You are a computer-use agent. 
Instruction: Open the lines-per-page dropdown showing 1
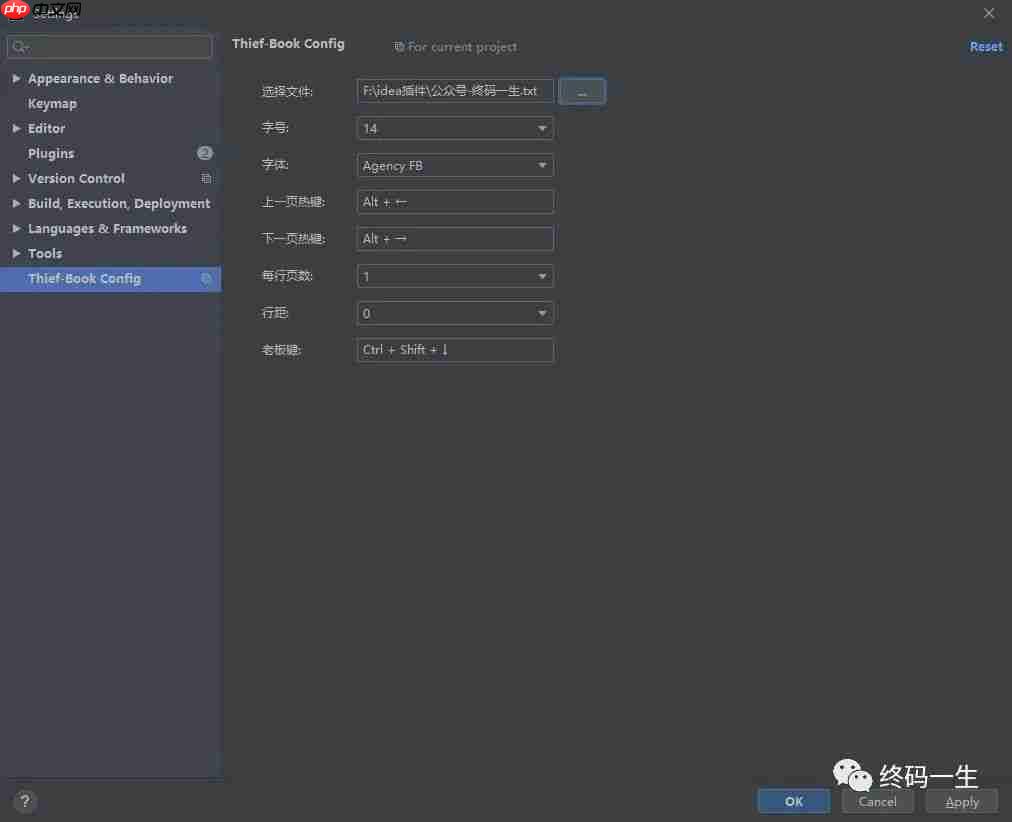pos(455,276)
